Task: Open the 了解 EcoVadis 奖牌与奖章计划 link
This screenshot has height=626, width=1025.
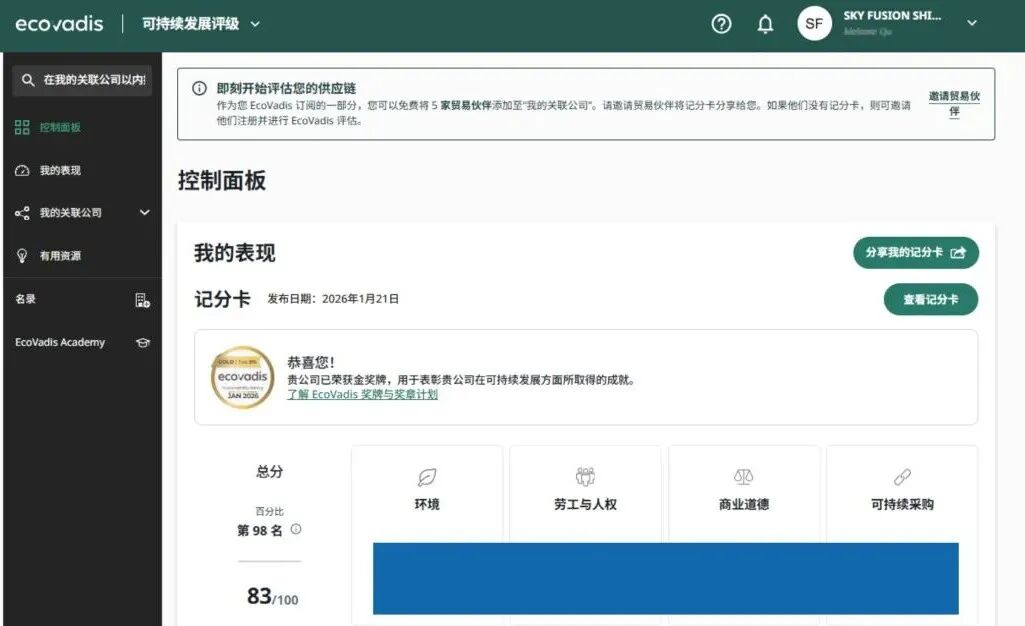Action: click(362, 395)
